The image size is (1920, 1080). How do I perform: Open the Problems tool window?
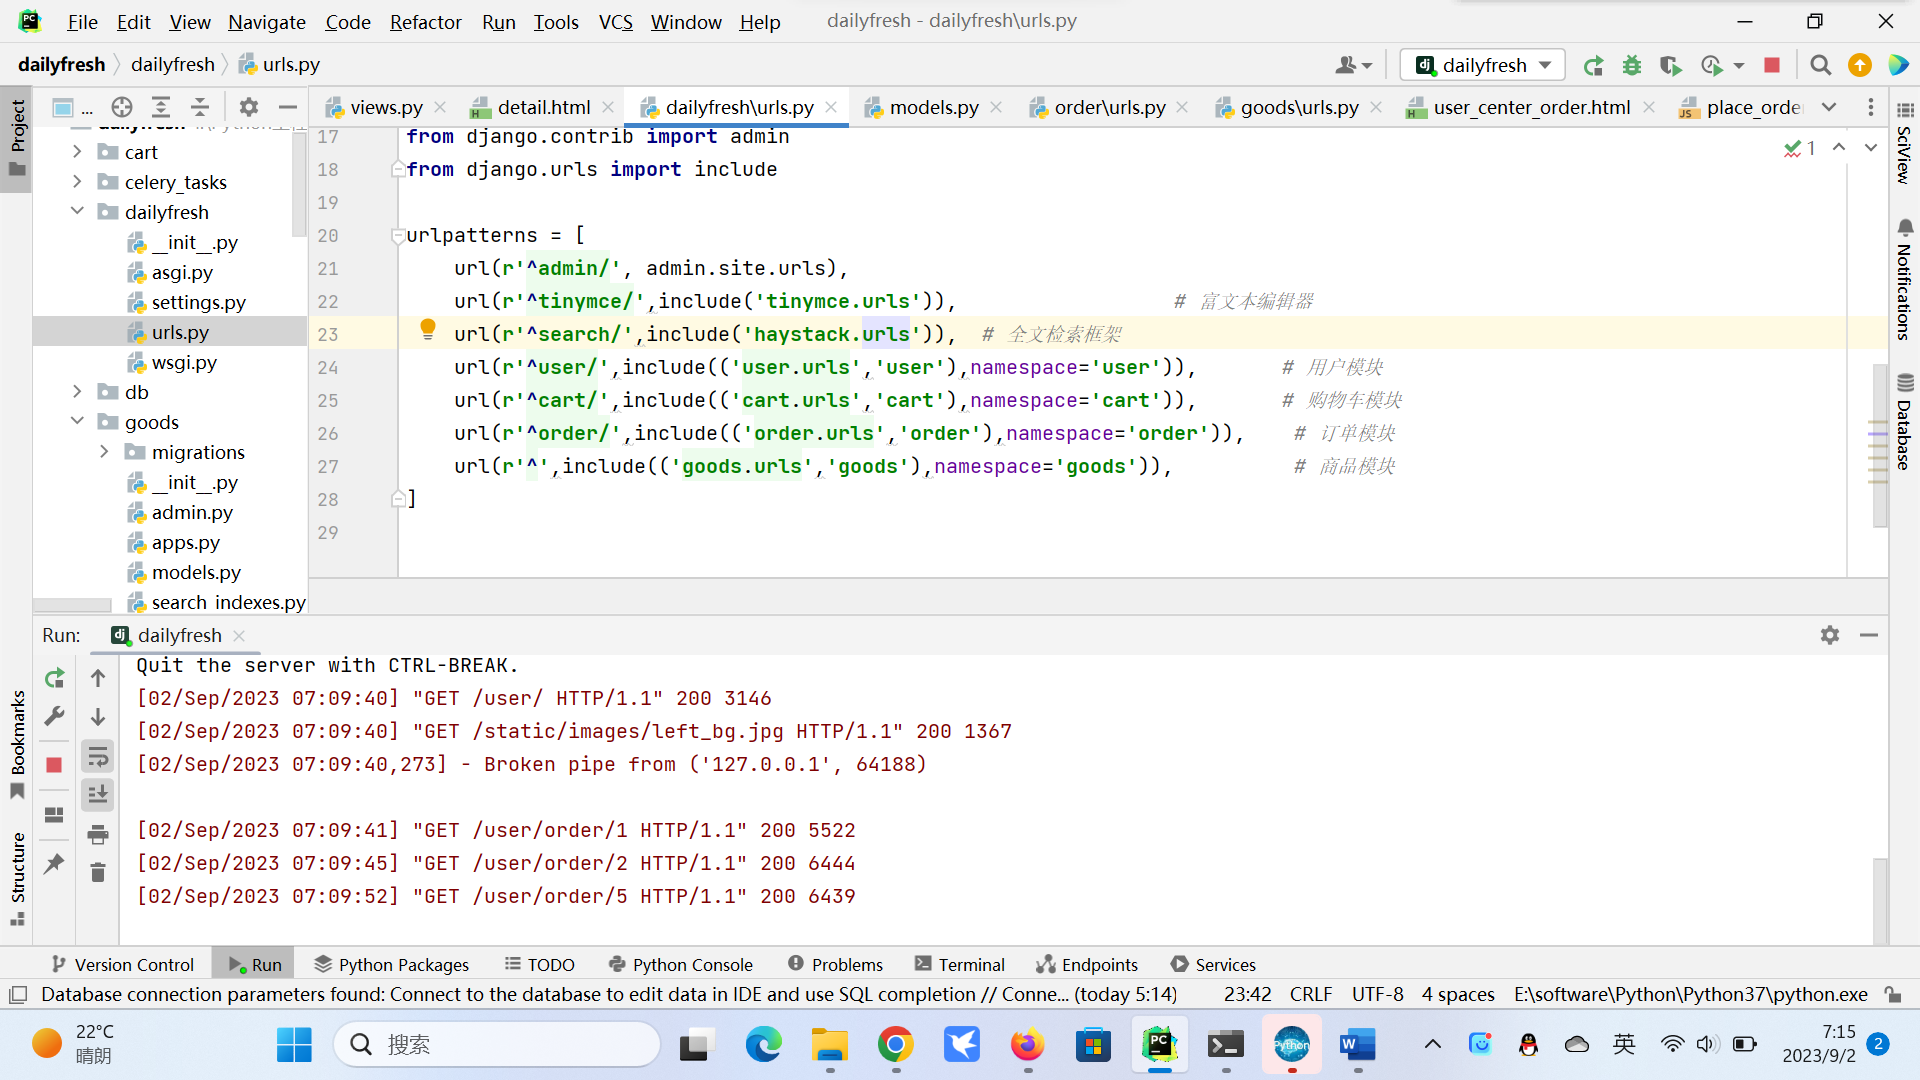pyautogui.click(x=836, y=965)
